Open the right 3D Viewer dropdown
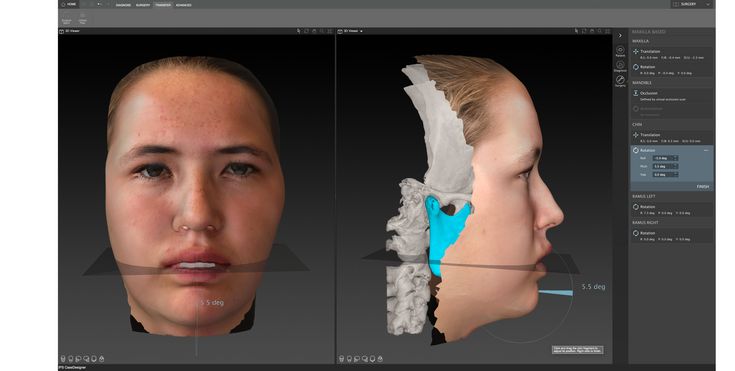The width and height of the screenshot is (735, 371). coord(361,31)
